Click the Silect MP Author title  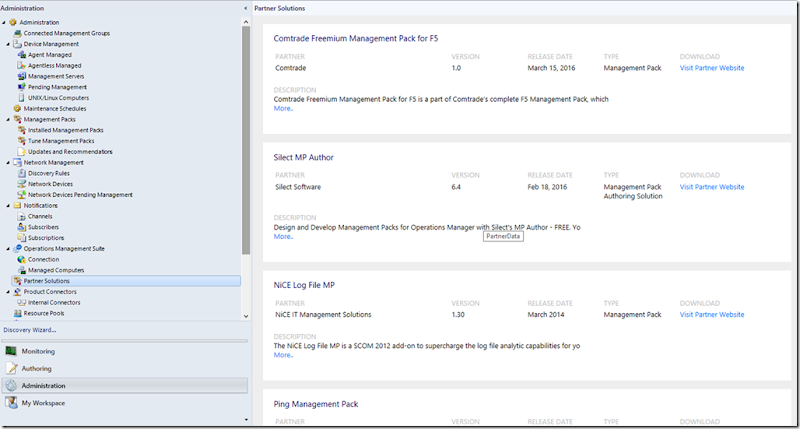tap(304, 157)
